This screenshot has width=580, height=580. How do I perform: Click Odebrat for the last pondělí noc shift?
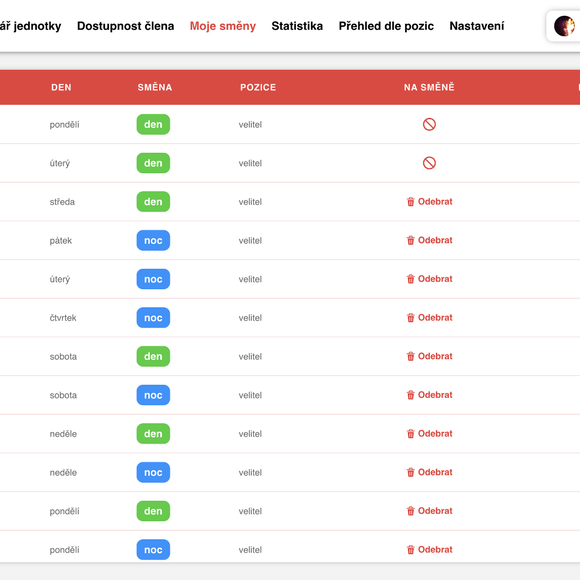click(x=429, y=549)
